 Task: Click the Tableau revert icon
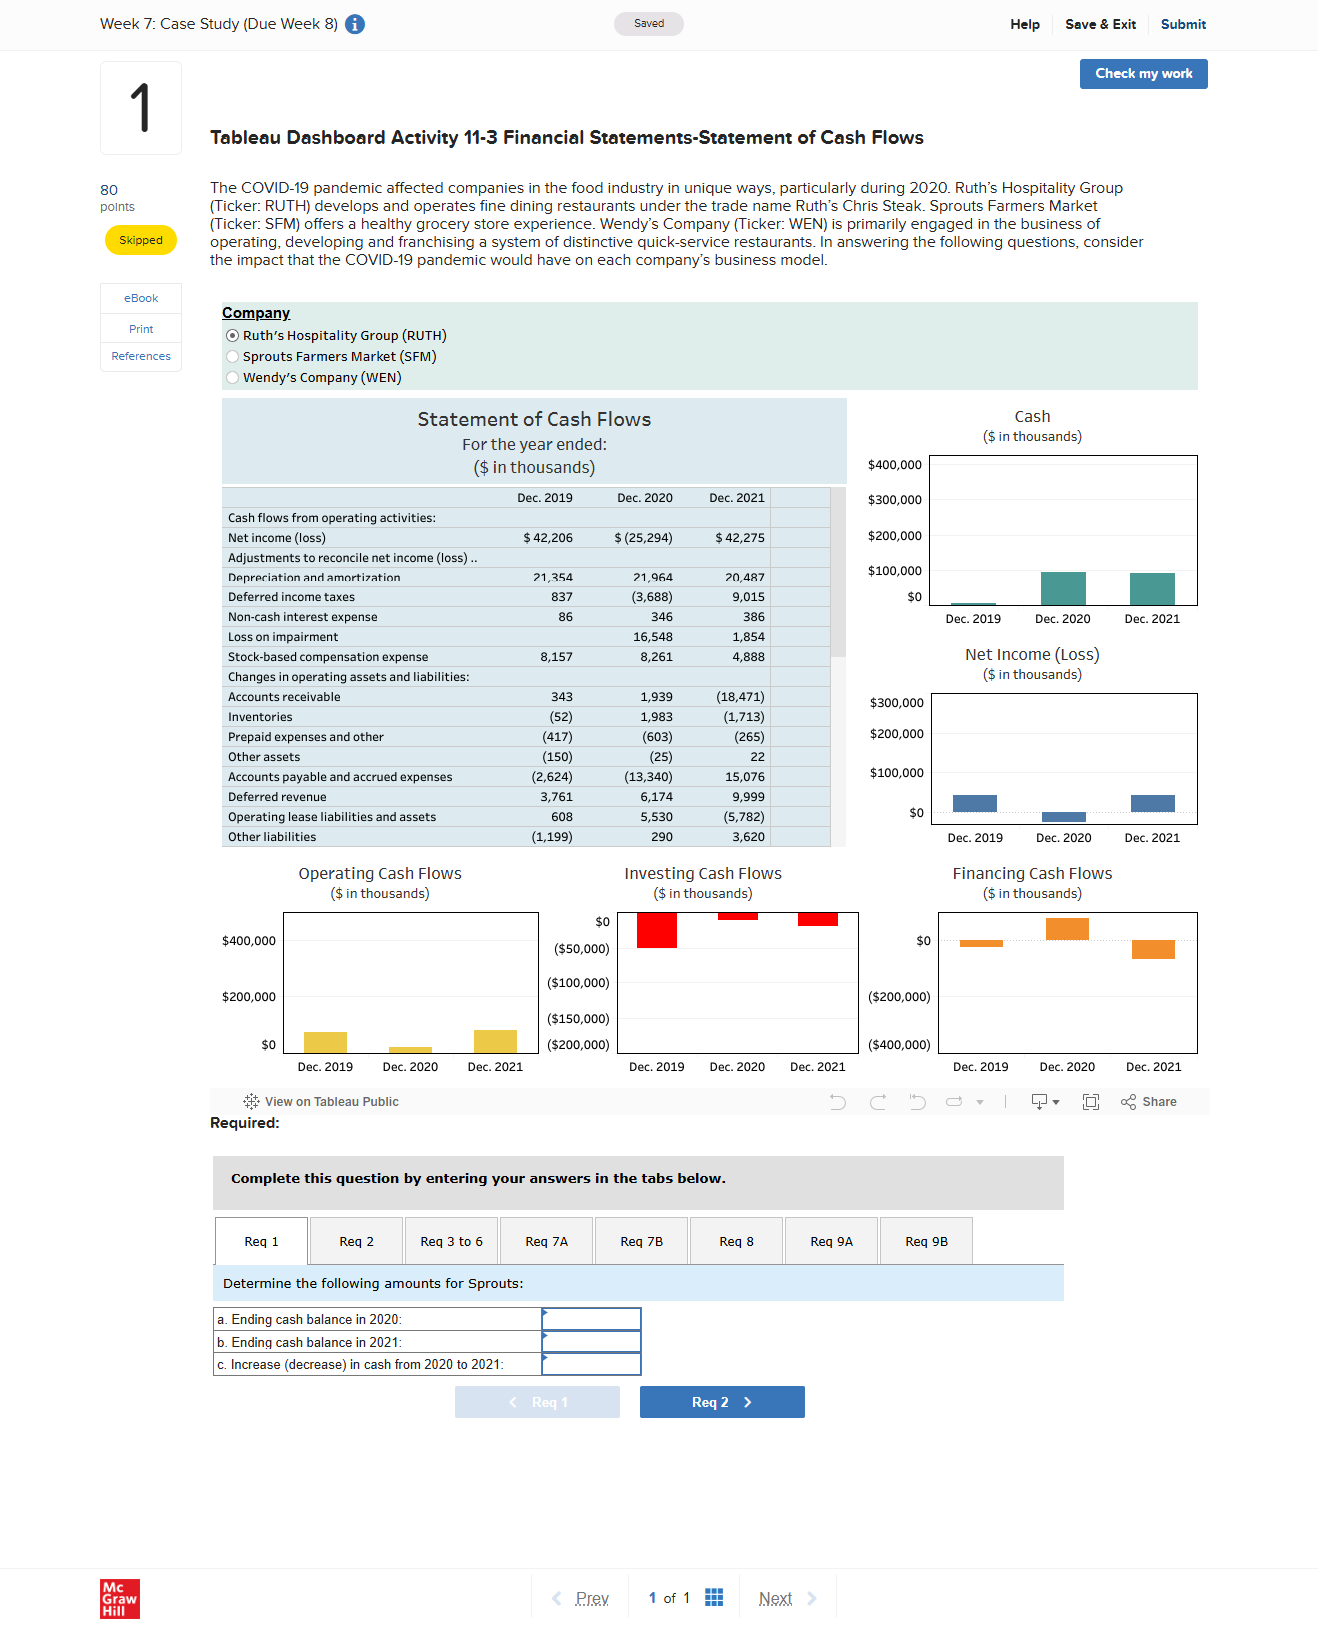(917, 1102)
